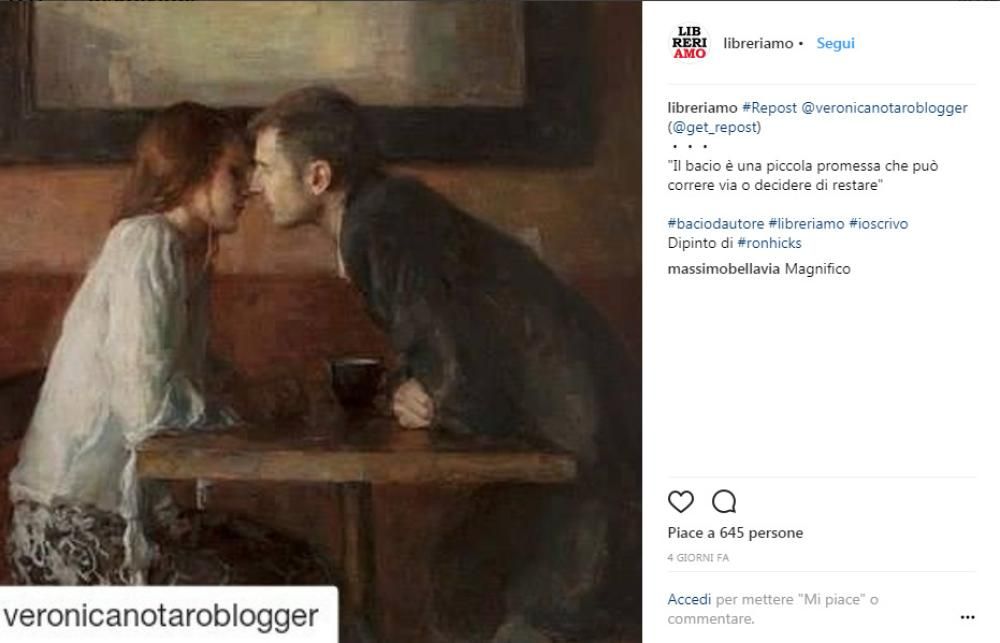1000x643 pixels.
Task: Select Accedi to log in
Action: 689,600
